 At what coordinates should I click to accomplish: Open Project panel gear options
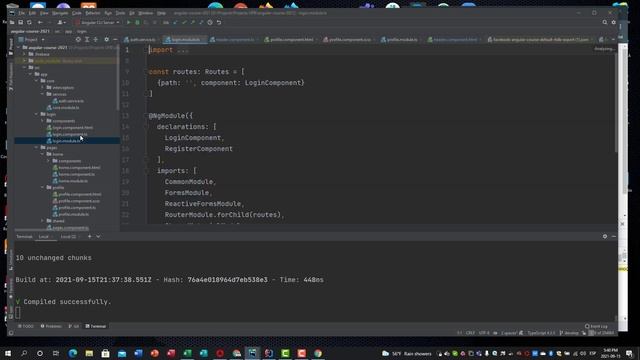[107, 40]
